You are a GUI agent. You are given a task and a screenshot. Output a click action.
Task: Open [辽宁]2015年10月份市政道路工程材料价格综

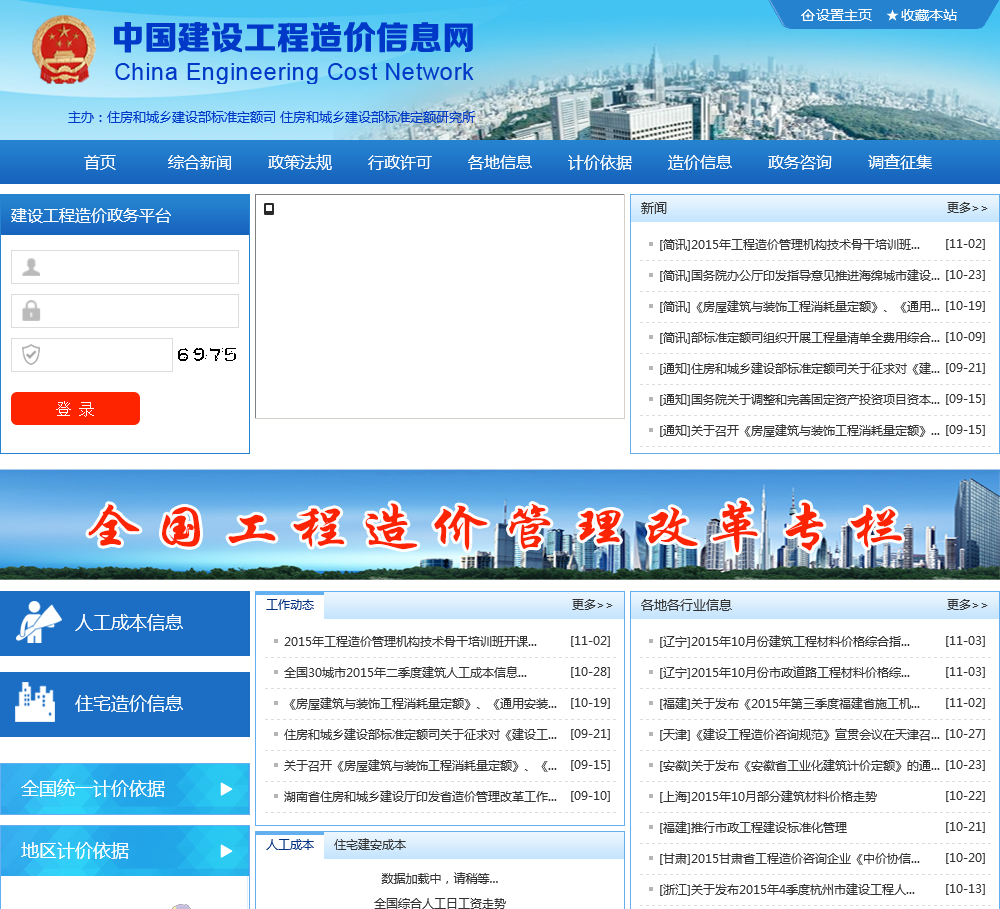pos(784,672)
